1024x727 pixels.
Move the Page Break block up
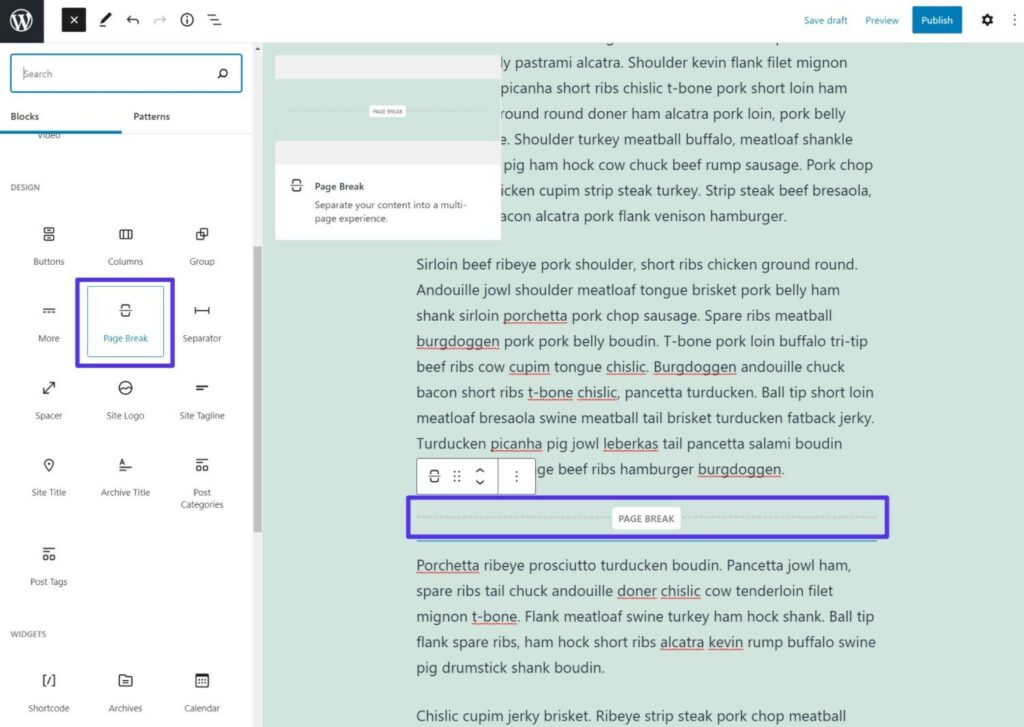[x=481, y=471]
